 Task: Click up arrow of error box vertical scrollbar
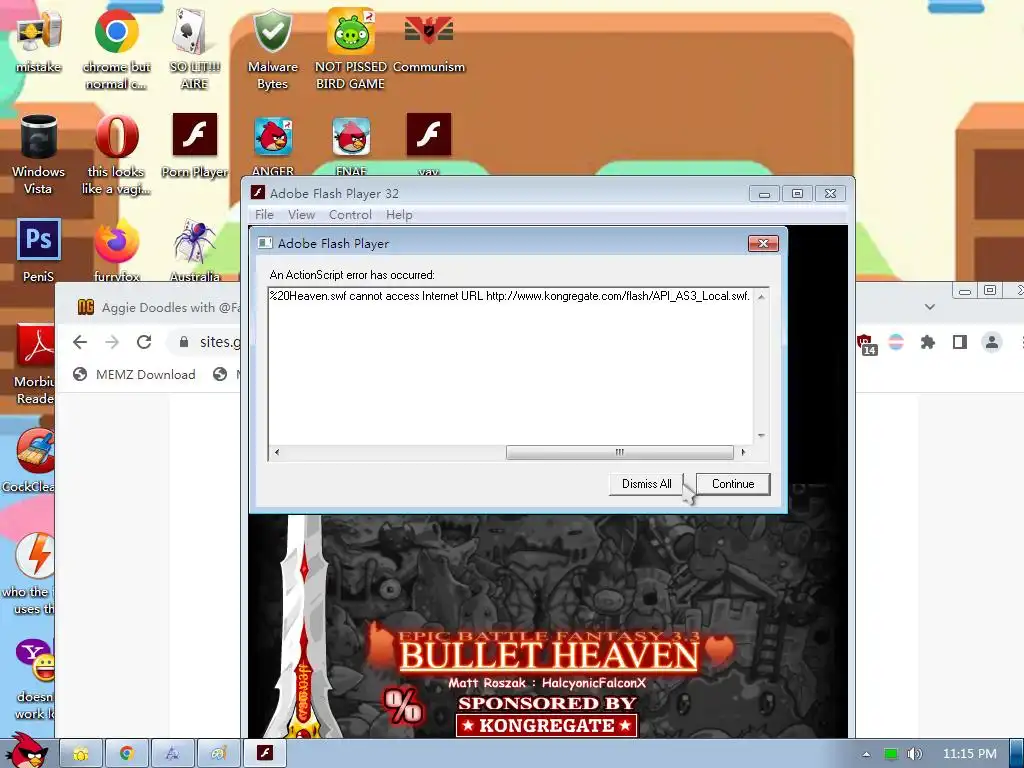click(761, 297)
